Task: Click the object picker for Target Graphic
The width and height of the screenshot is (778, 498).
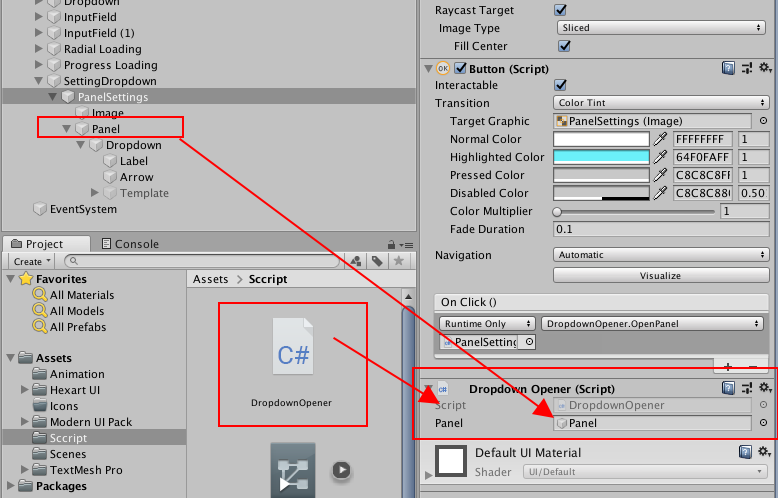Action: coord(763,121)
